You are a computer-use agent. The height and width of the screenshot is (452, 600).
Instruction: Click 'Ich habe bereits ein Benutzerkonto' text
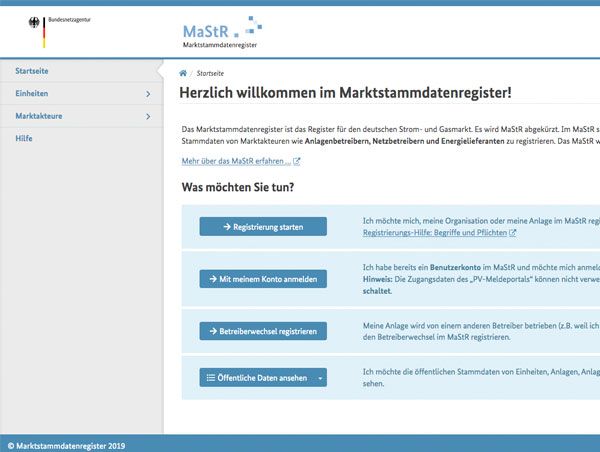[x=422, y=267]
